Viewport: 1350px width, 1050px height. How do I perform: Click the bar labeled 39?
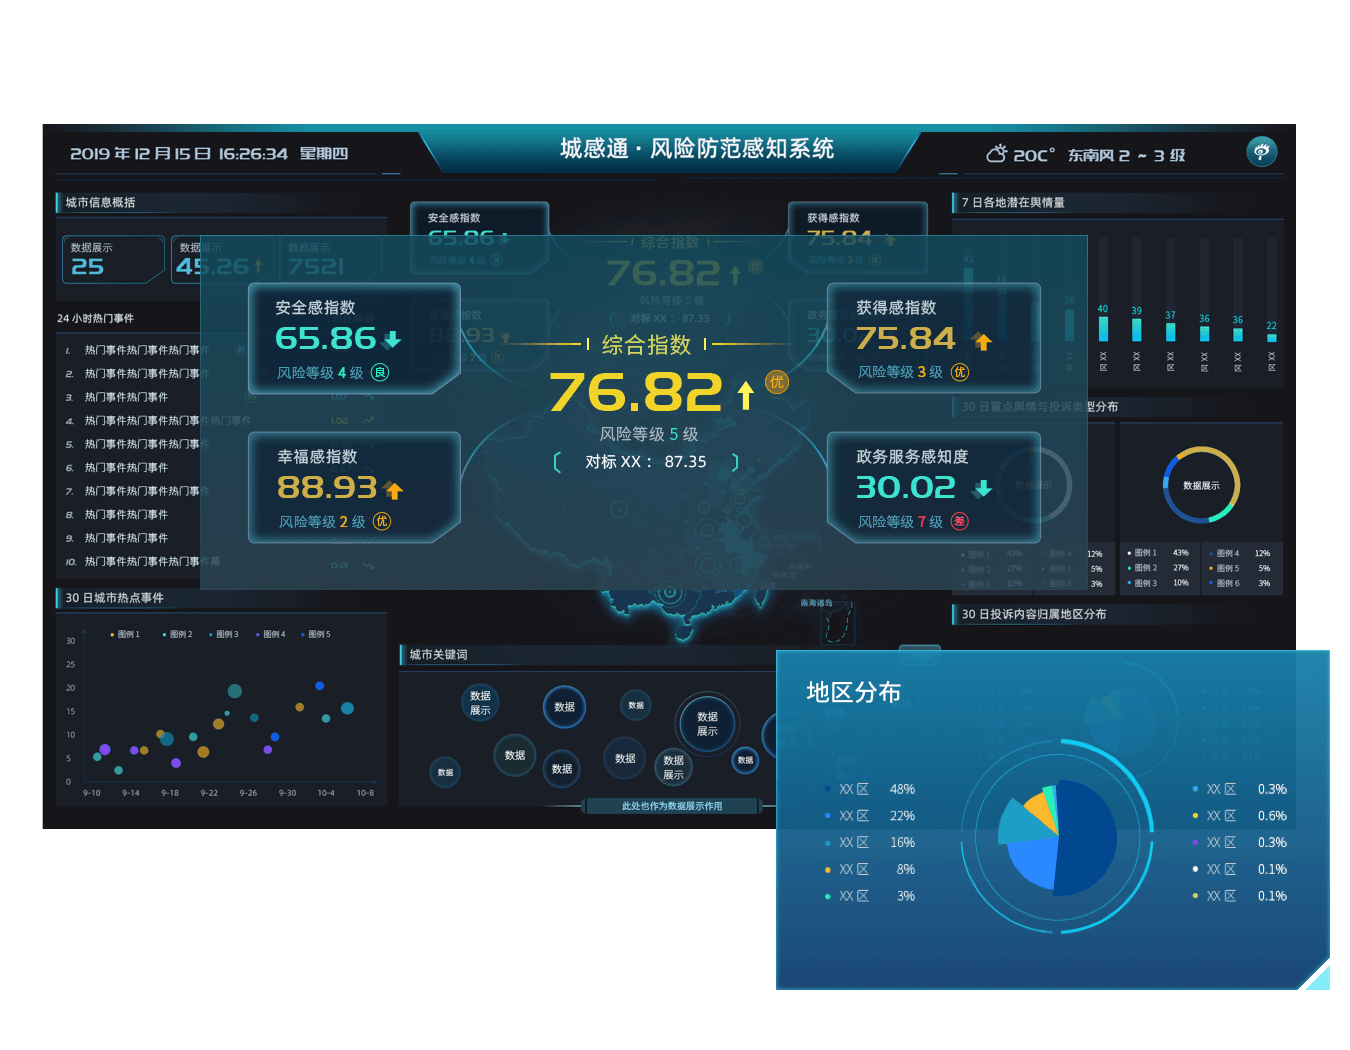coord(1137,330)
